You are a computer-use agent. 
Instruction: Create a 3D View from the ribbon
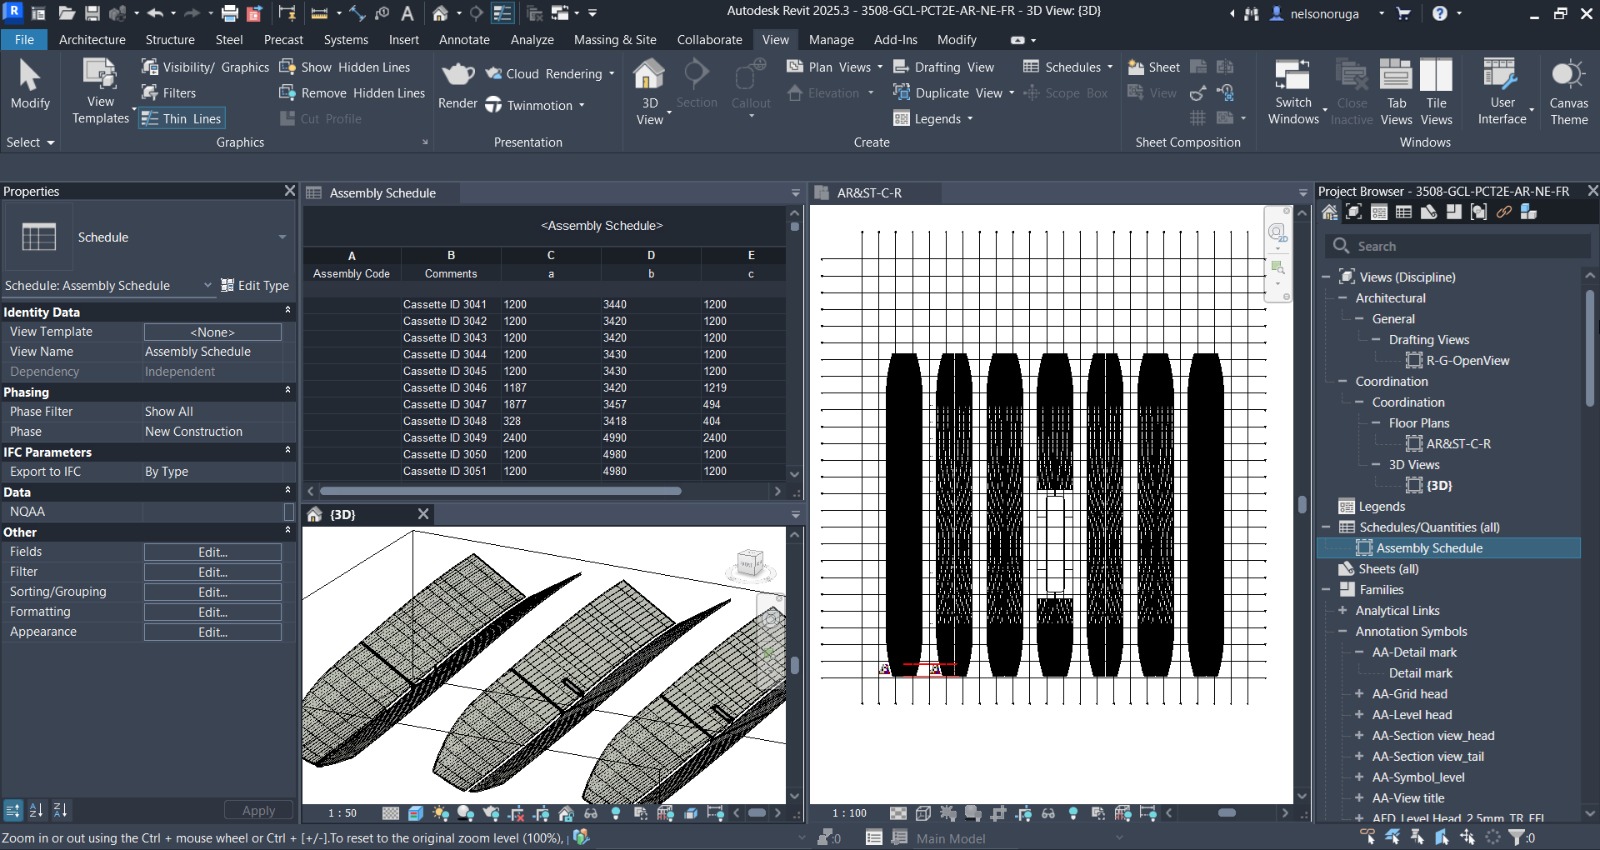click(x=650, y=92)
